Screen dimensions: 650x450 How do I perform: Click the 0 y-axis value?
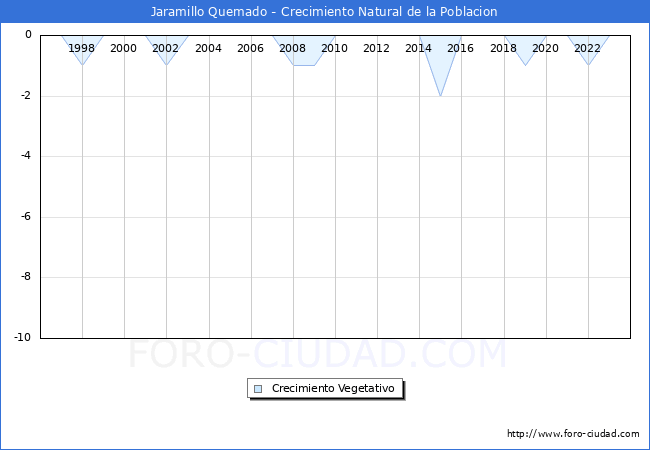click(x=28, y=35)
